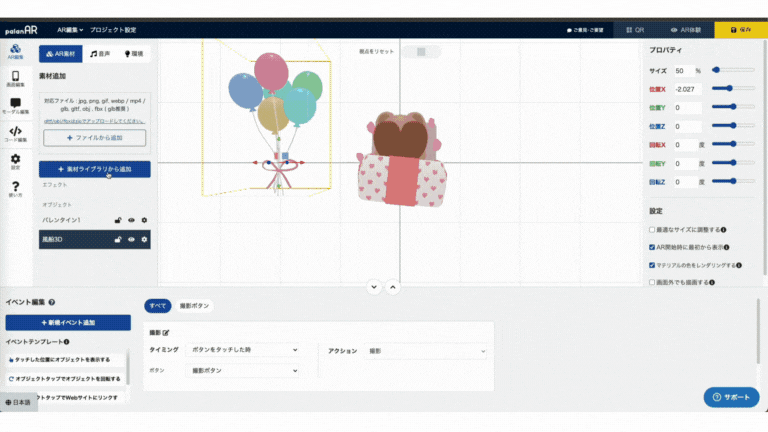768x432 pixels.
Task: Open 設定 gear icon in left sidebar
Action: point(16,160)
